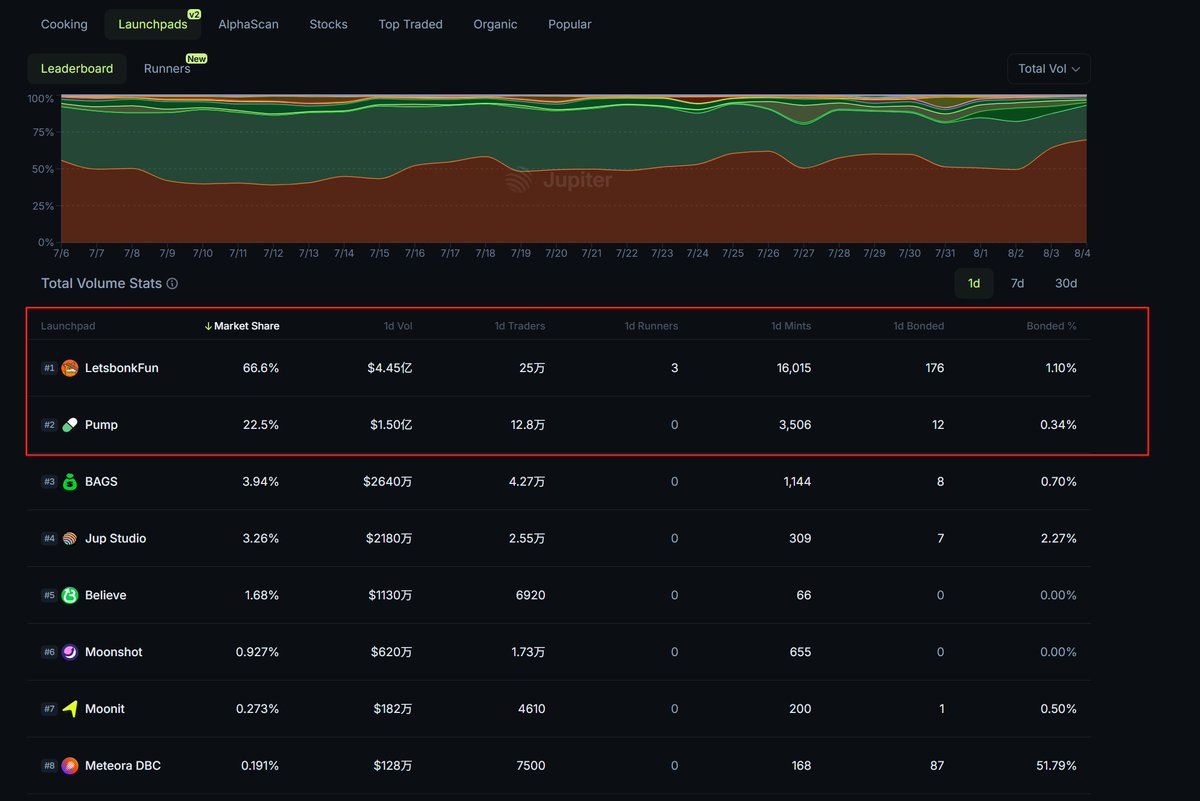Open the Meteora DBC launchpad name
1200x801 pixels.
coord(123,766)
